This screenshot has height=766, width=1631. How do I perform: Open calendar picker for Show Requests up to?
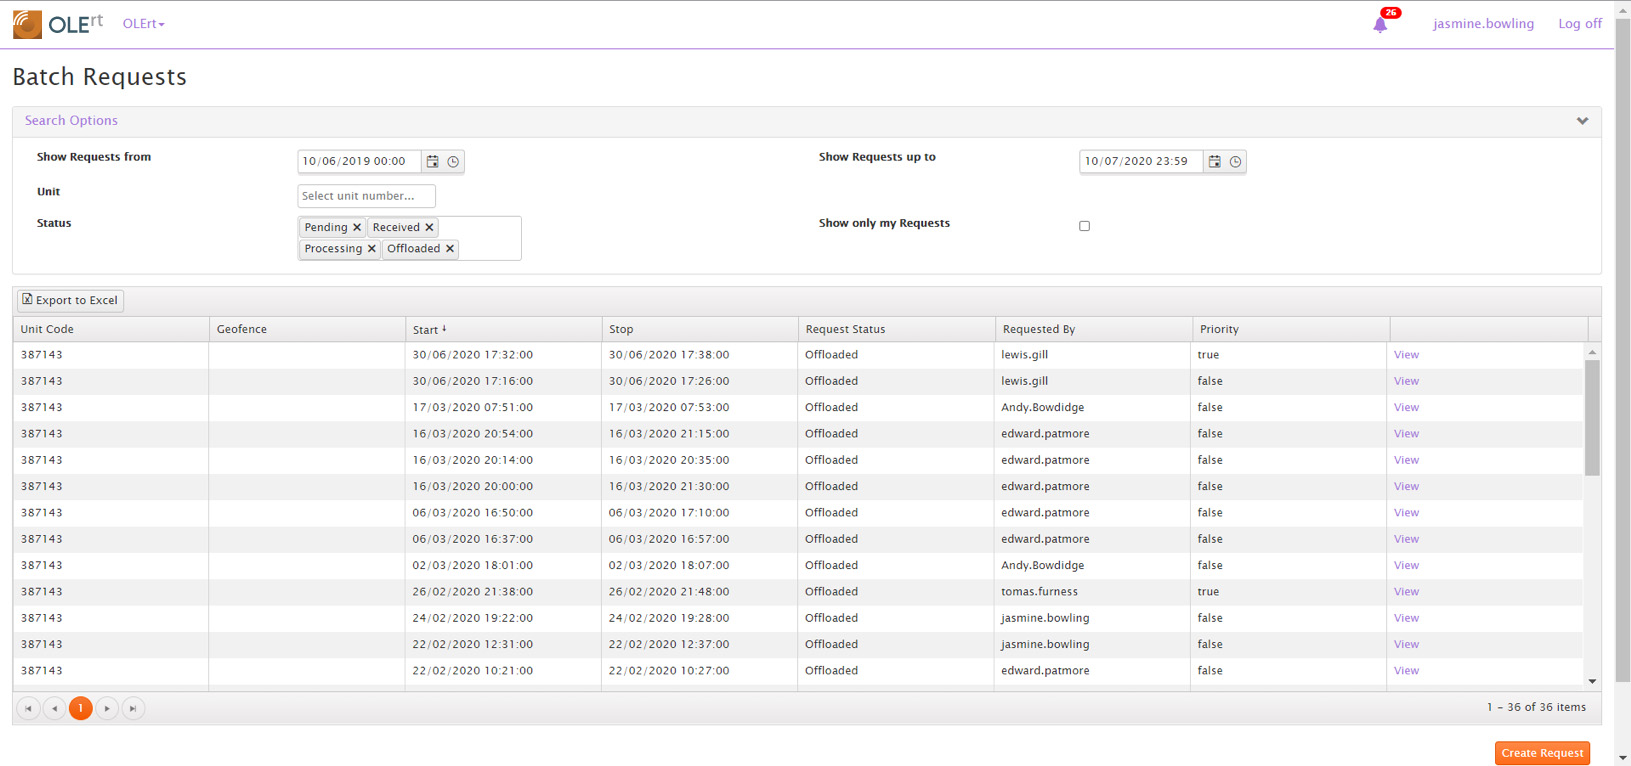pos(1214,161)
